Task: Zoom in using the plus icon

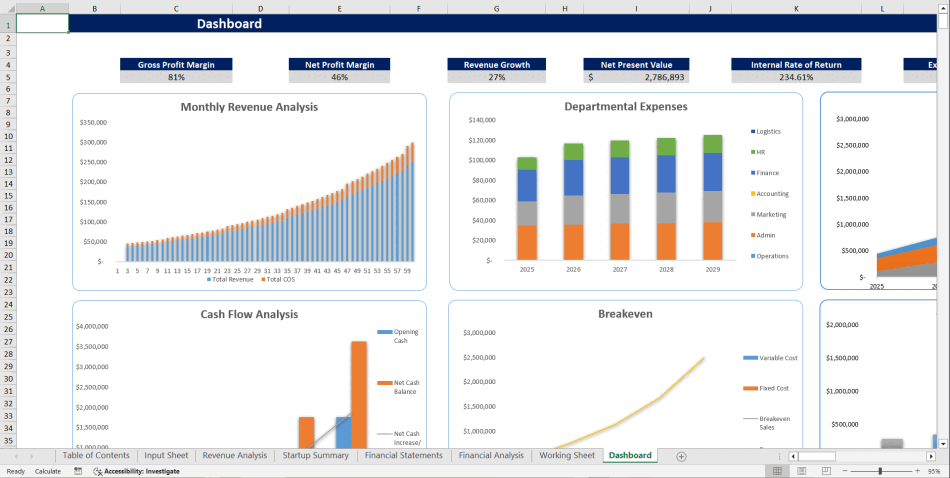Action: tap(916, 471)
